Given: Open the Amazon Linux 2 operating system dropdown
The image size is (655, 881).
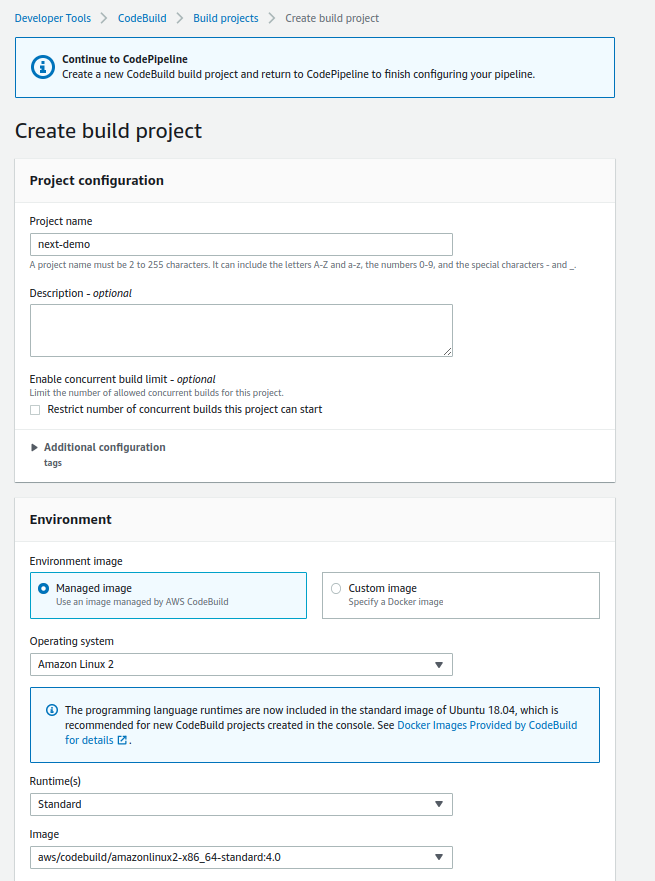Looking at the screenshot, I should [241, 664].
